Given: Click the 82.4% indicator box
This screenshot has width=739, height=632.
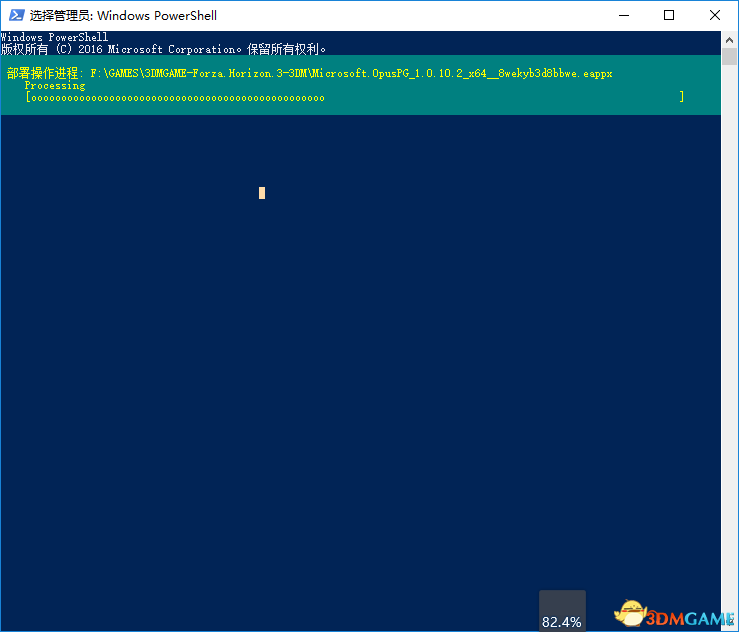Looking at the screenshot, I should coord(562,611).
